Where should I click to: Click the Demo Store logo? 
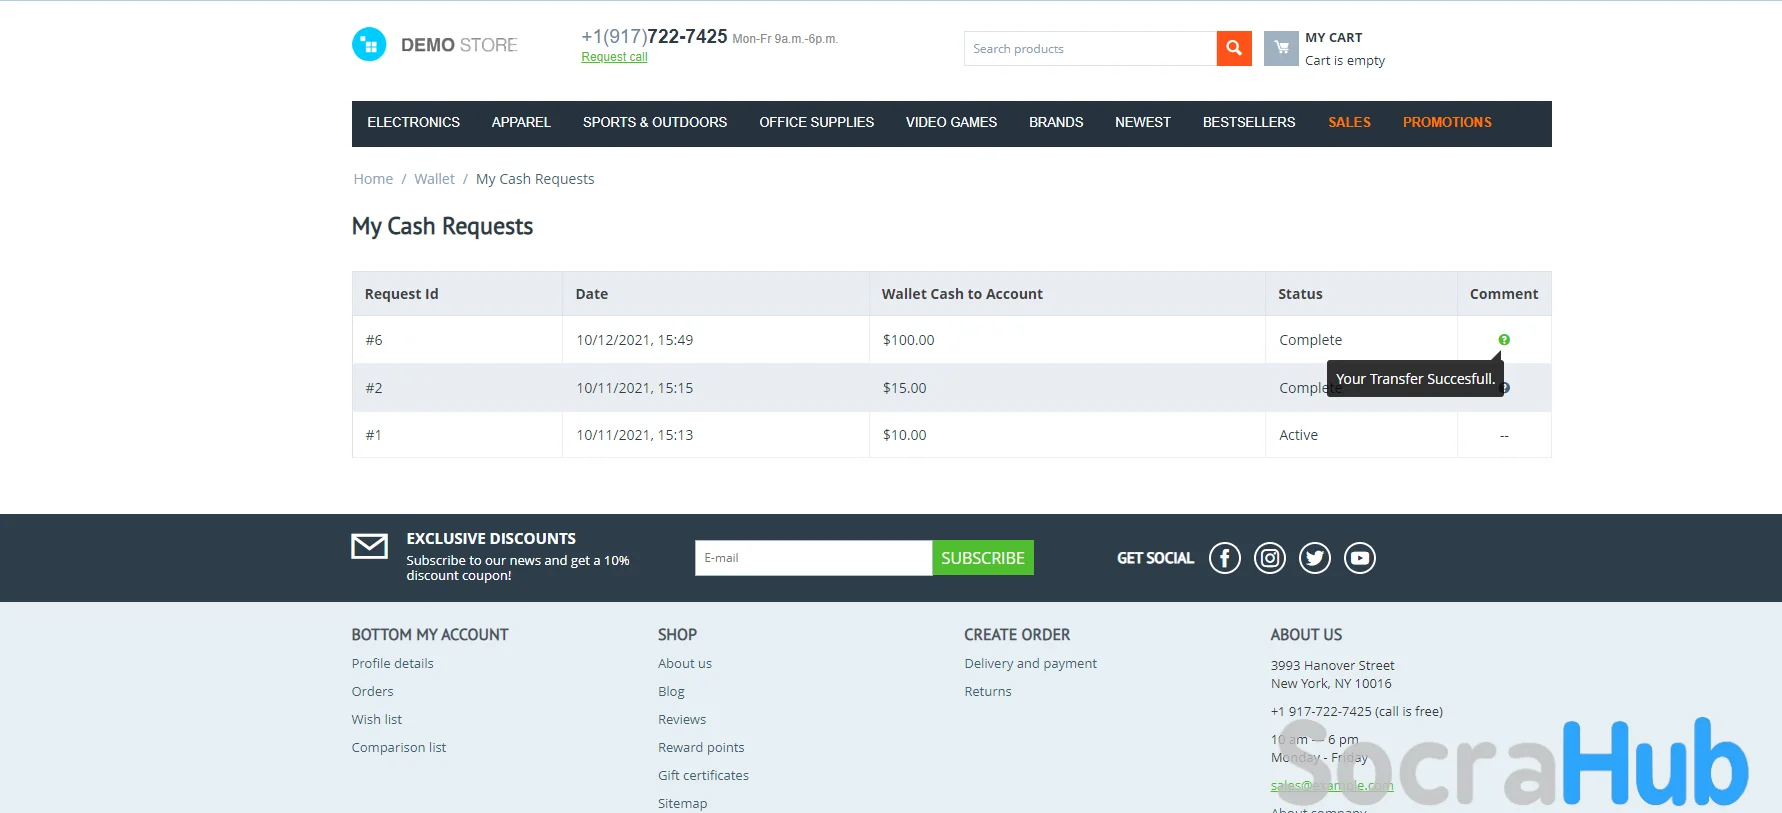click(435, 45)
